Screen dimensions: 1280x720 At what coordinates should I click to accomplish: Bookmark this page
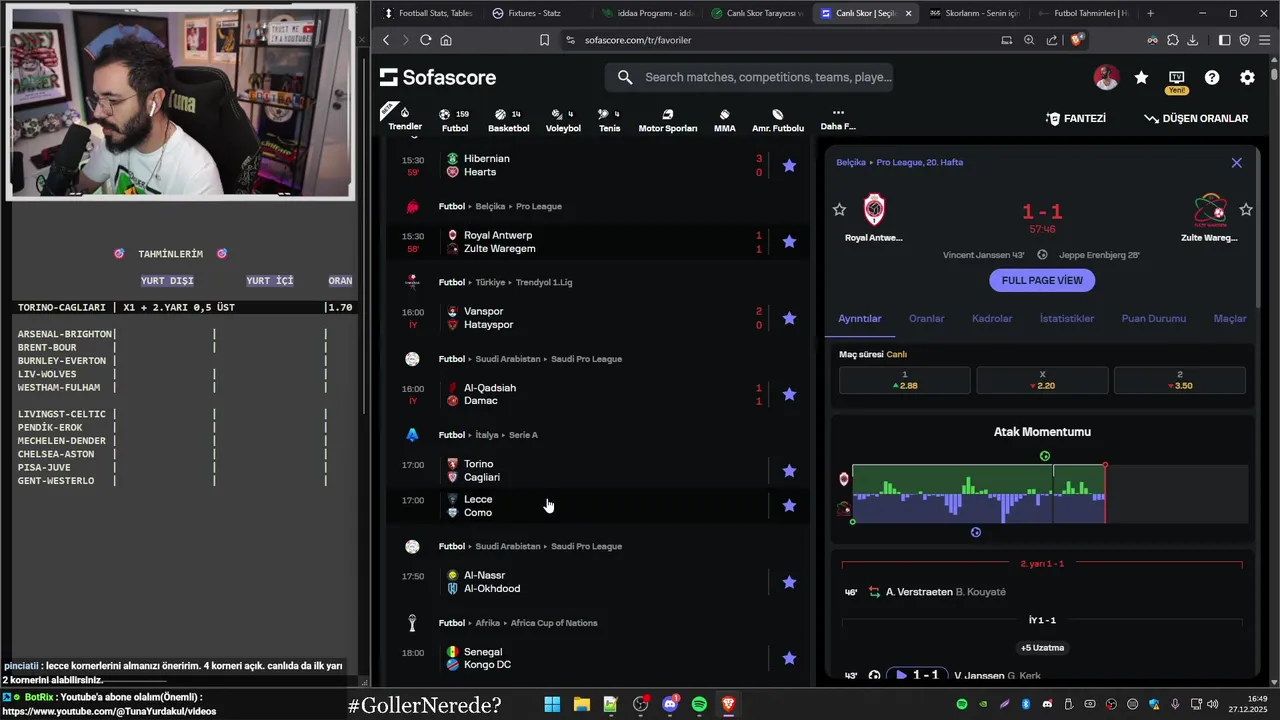(544, 40)
